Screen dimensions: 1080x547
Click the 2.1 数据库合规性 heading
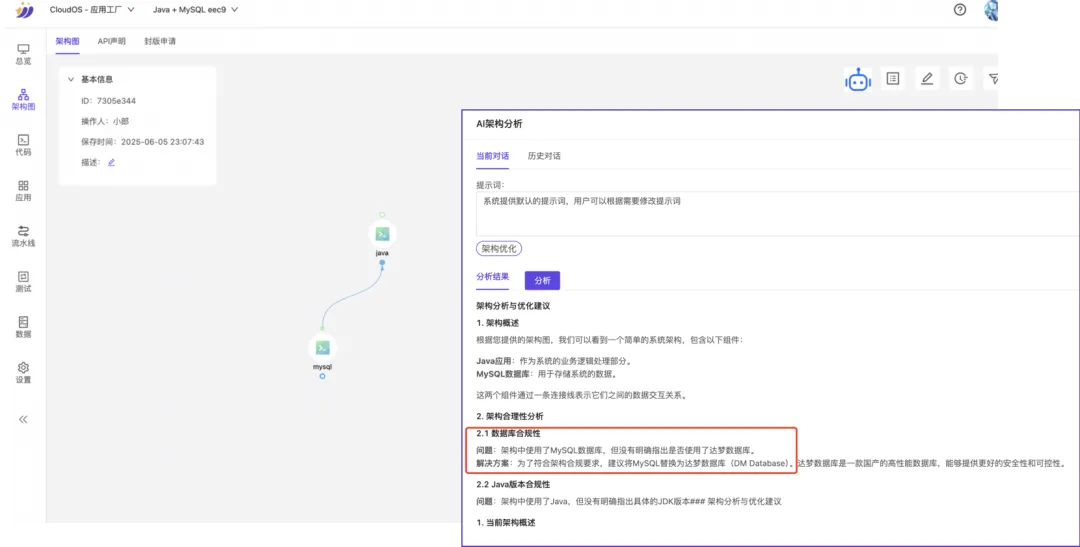click(x=508, y=433)
